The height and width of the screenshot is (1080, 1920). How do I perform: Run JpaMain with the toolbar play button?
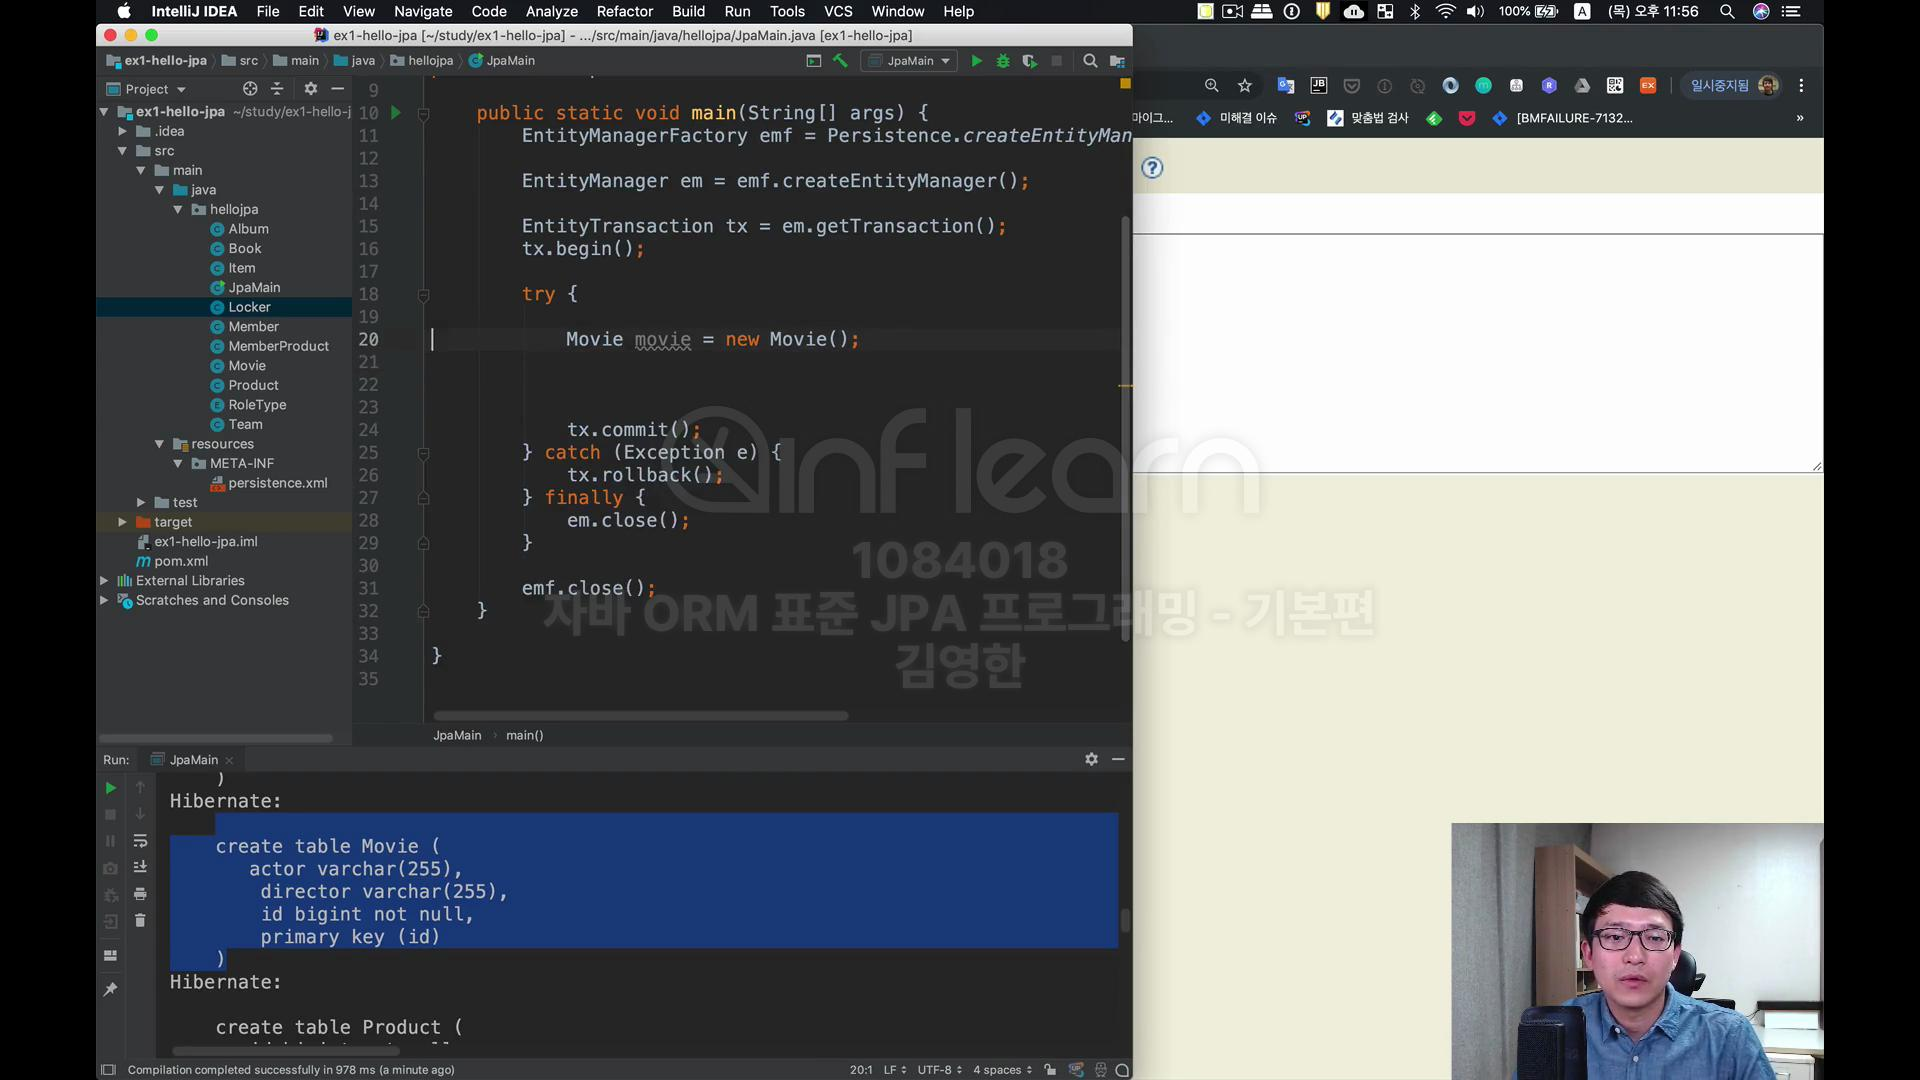pyautogui.click(x=976, y=61)
